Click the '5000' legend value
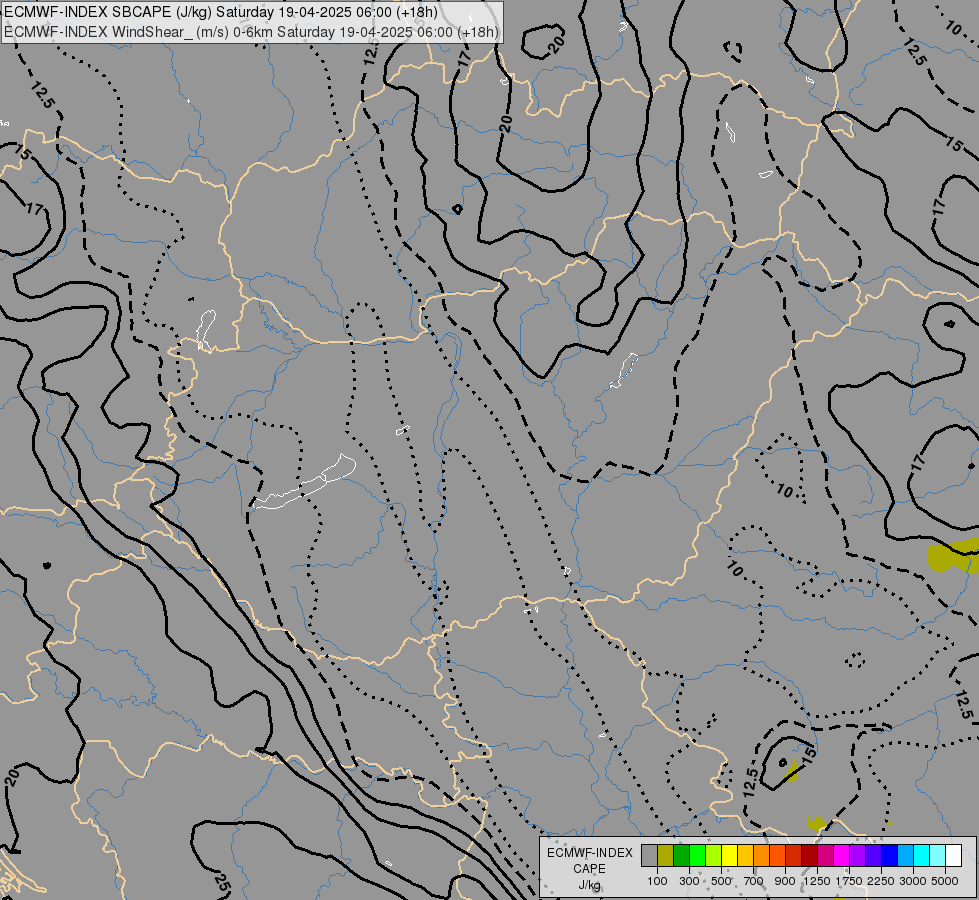 tap(945, 881)
